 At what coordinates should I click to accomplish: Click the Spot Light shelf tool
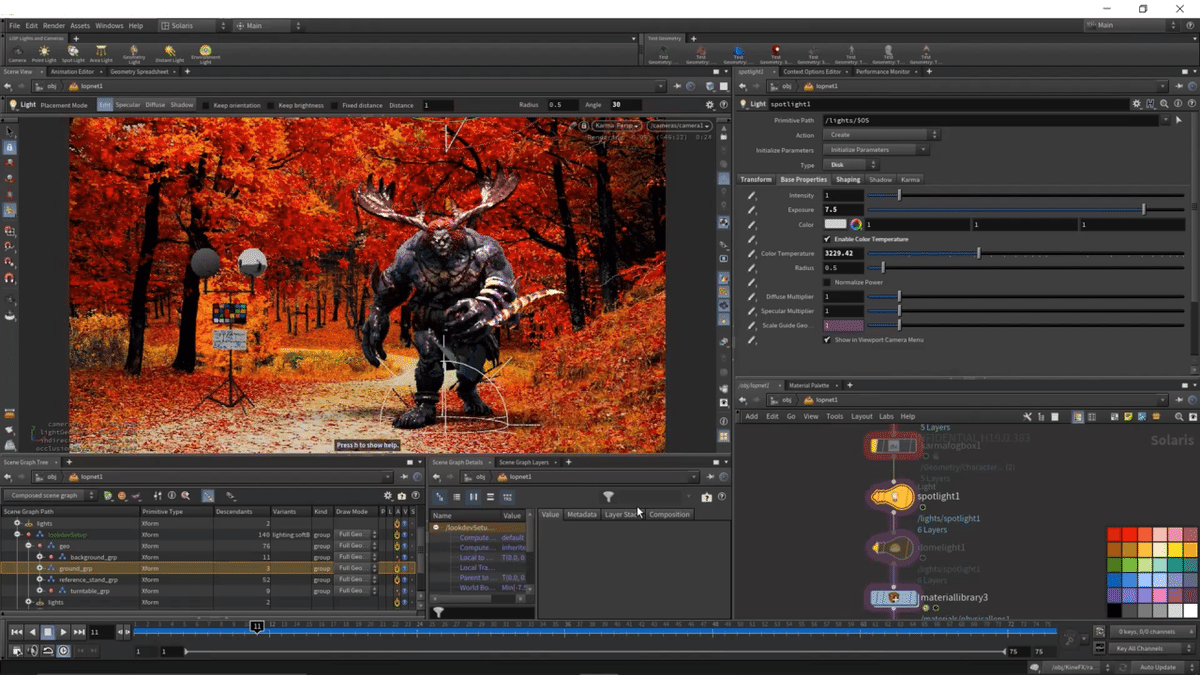(73, 53)
